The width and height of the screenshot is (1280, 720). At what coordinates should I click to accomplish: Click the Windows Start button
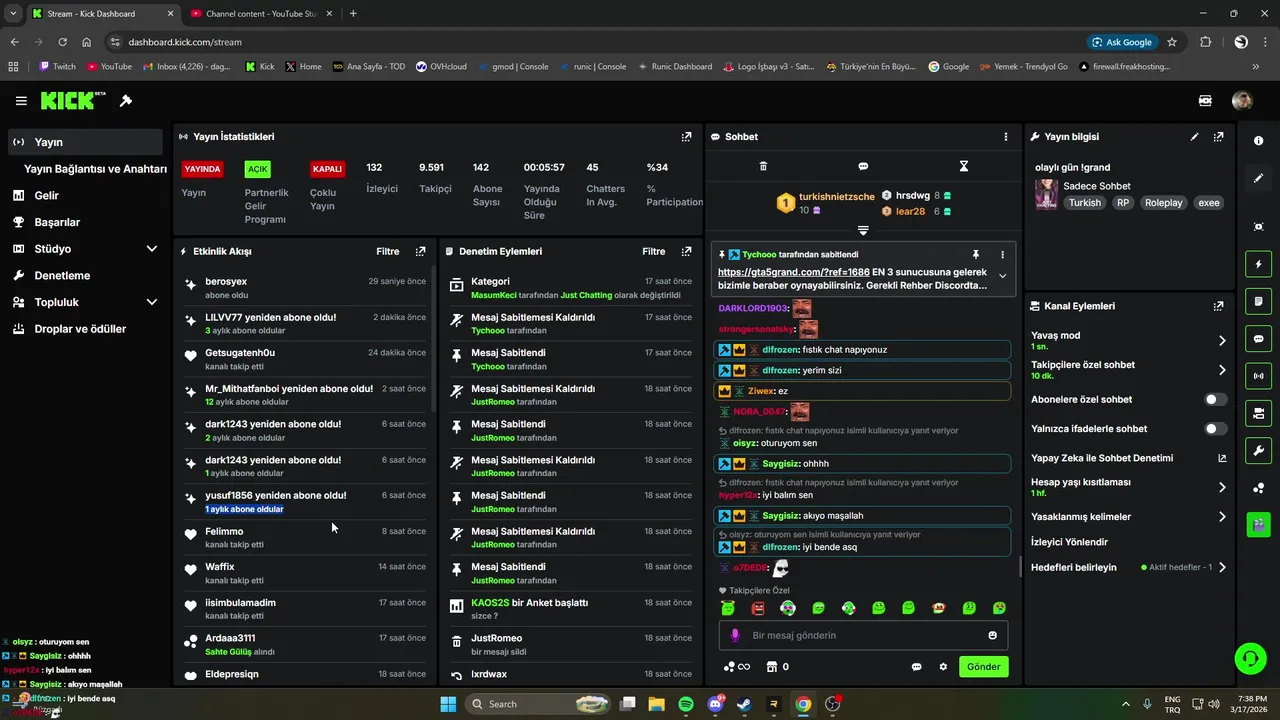(448, 704)
